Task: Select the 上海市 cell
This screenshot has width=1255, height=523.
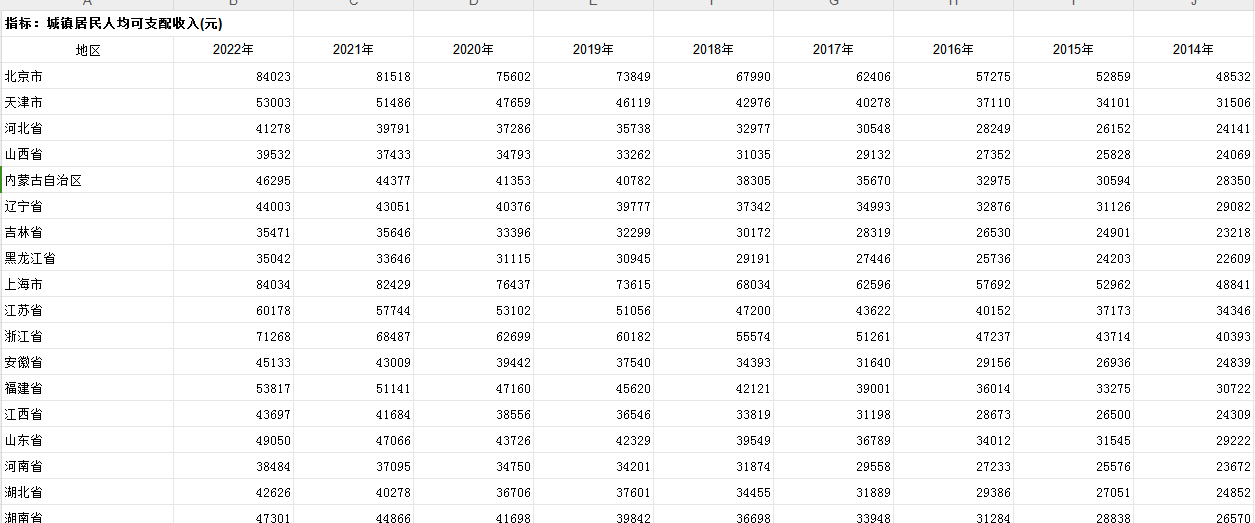Action: point(24,284)
